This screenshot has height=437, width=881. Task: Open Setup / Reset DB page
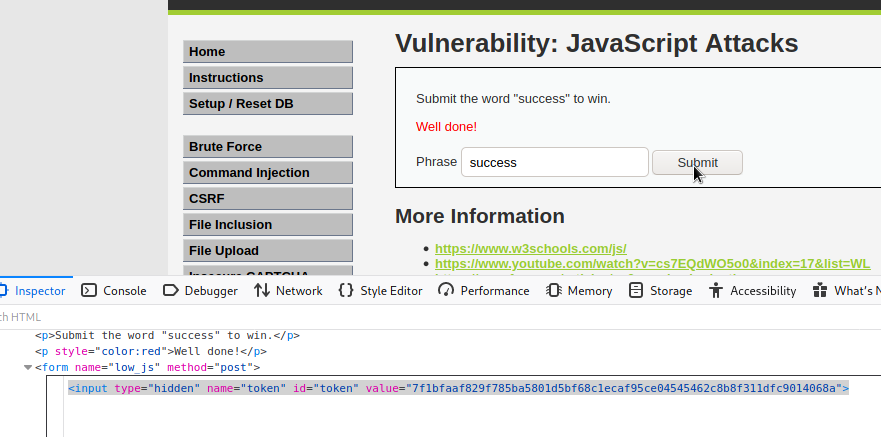tap(267, 104)
